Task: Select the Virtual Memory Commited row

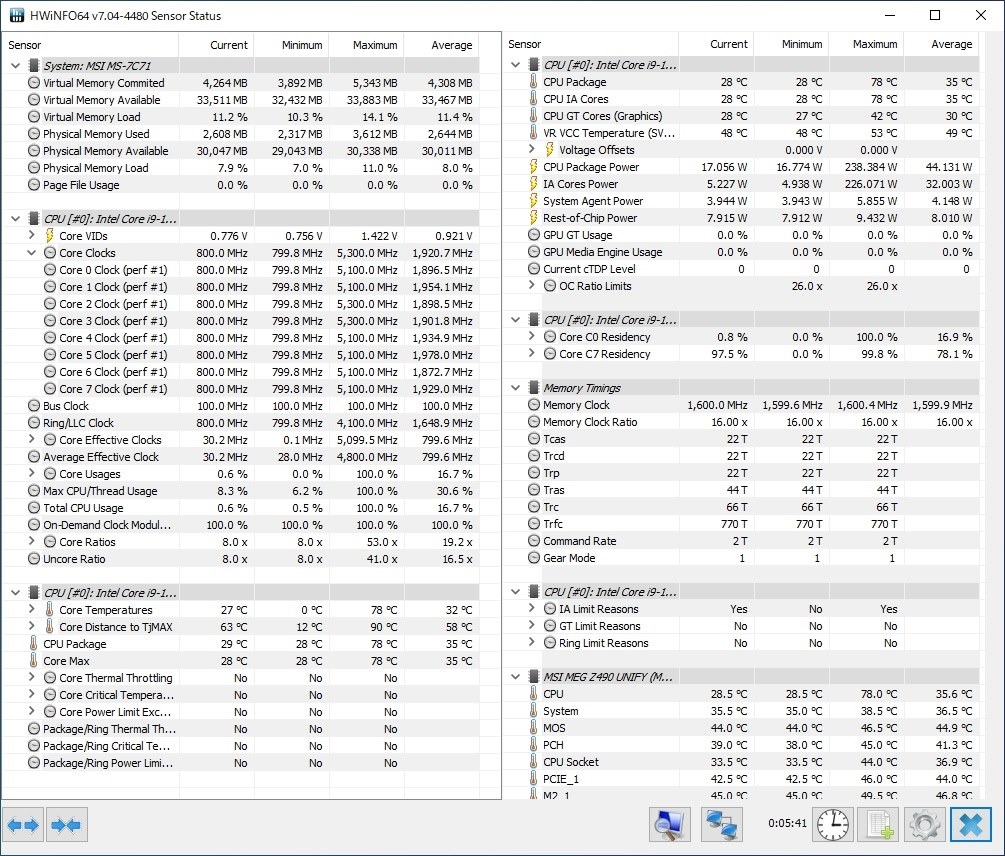Action: click(240, 83)
